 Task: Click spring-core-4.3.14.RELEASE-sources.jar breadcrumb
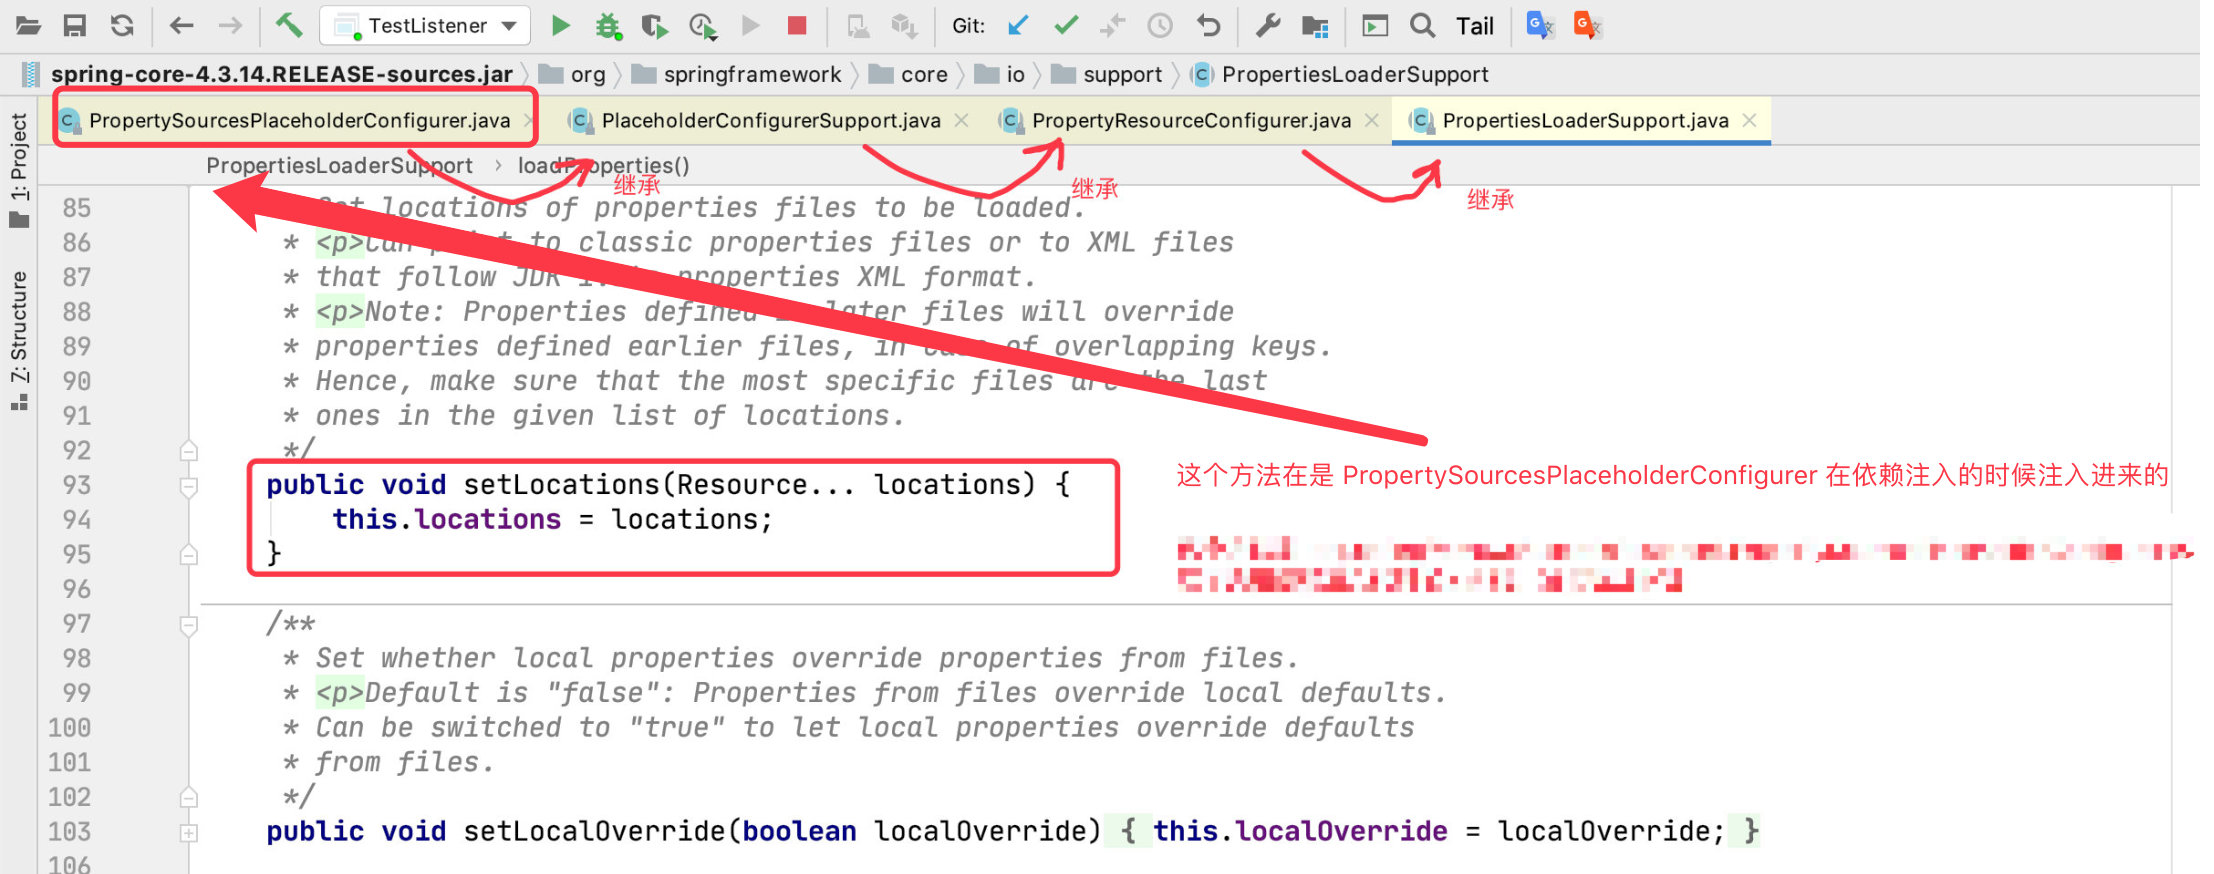click(281, 74)
